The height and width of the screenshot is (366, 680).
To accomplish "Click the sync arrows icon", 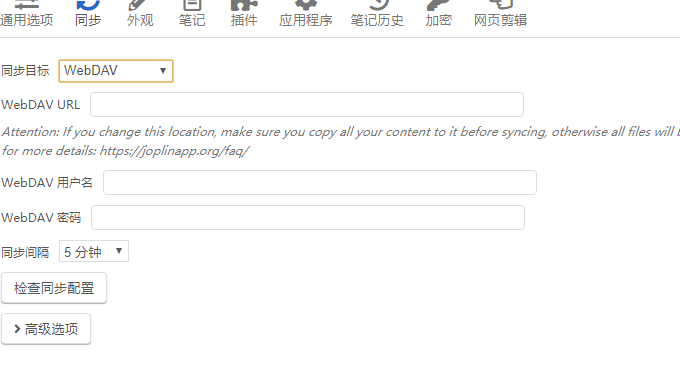I will [88, 4].
